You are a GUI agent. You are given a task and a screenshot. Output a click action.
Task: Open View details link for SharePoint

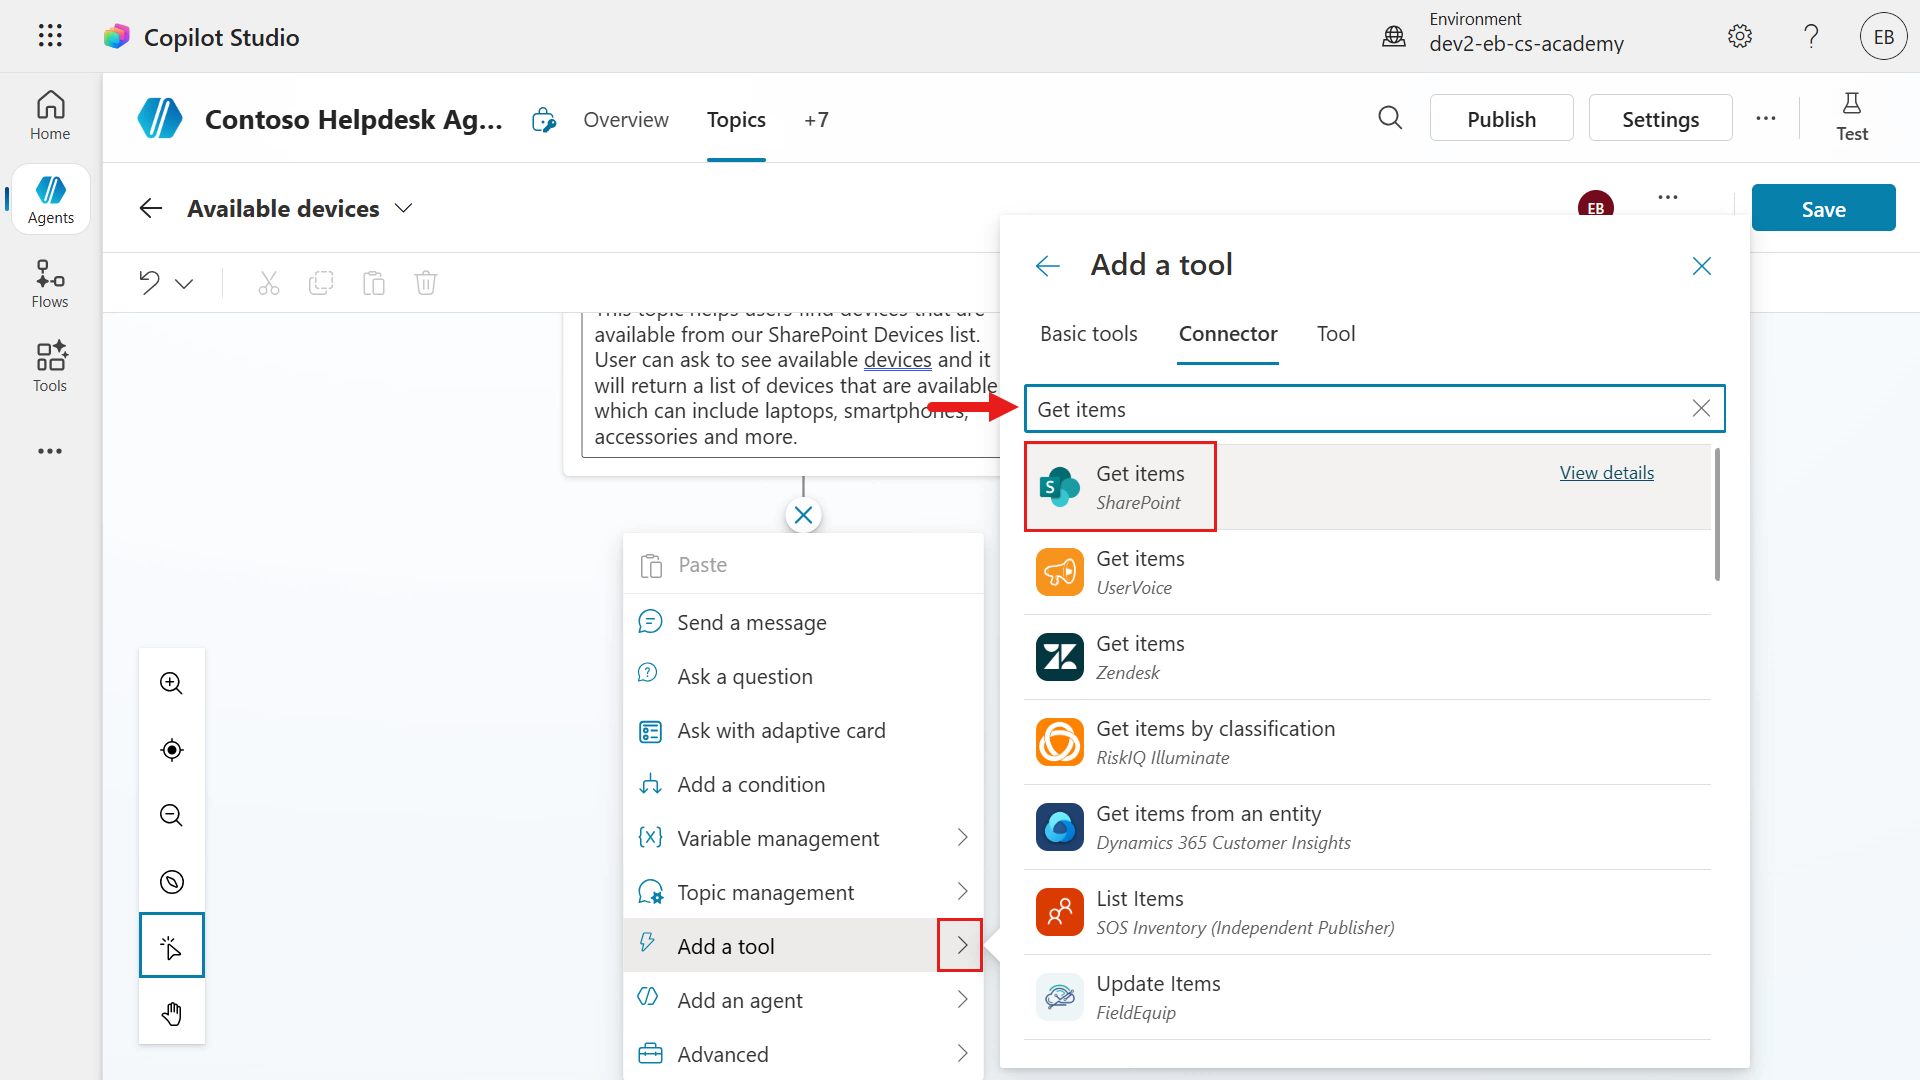pyautogui.click(x=1606, y=473)
